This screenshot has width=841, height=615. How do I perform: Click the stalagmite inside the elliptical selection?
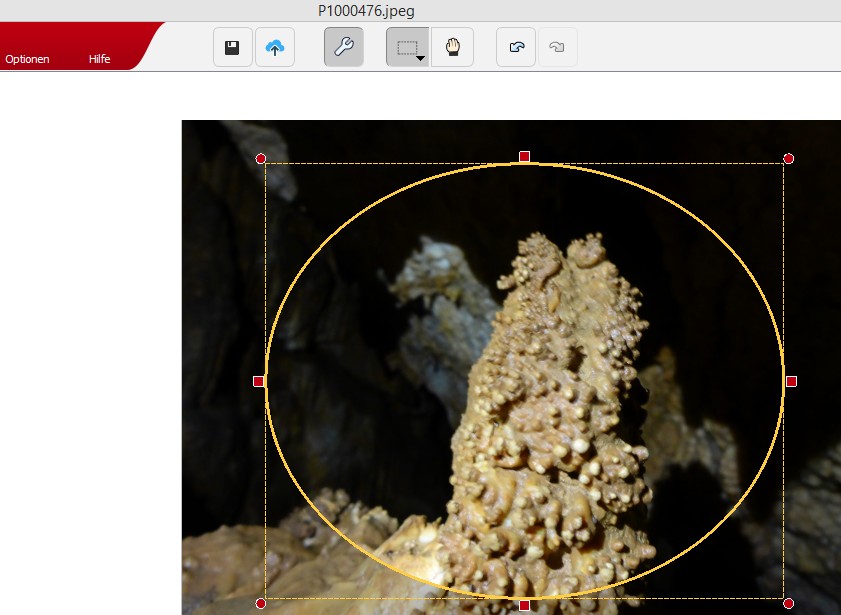tap(550, 420)
